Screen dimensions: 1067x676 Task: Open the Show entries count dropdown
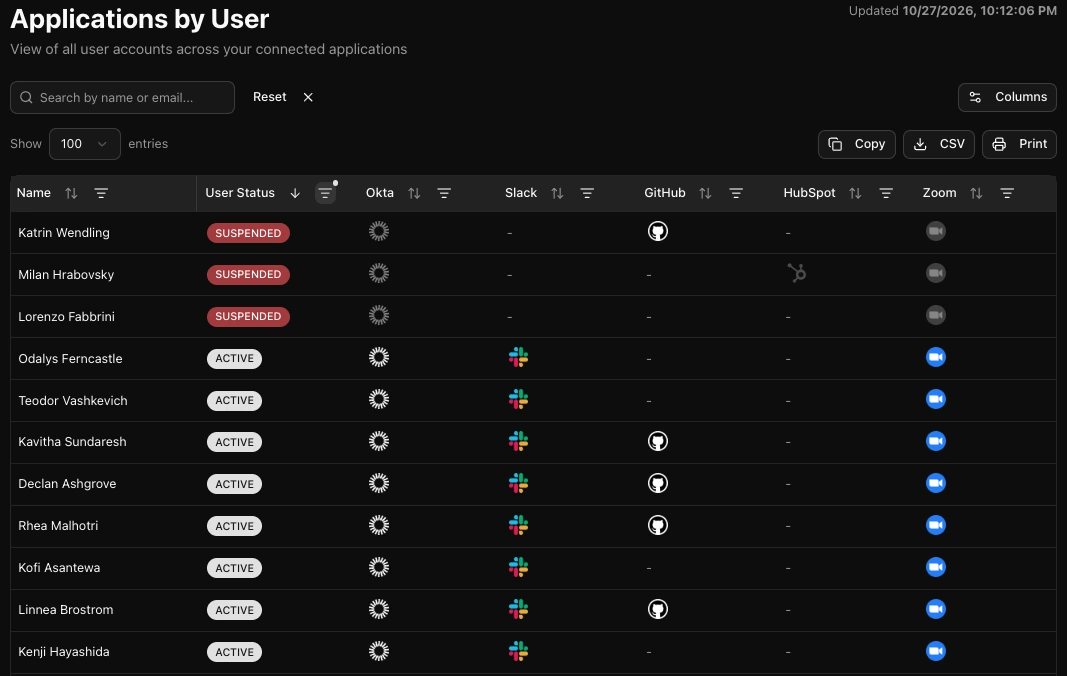84,144
